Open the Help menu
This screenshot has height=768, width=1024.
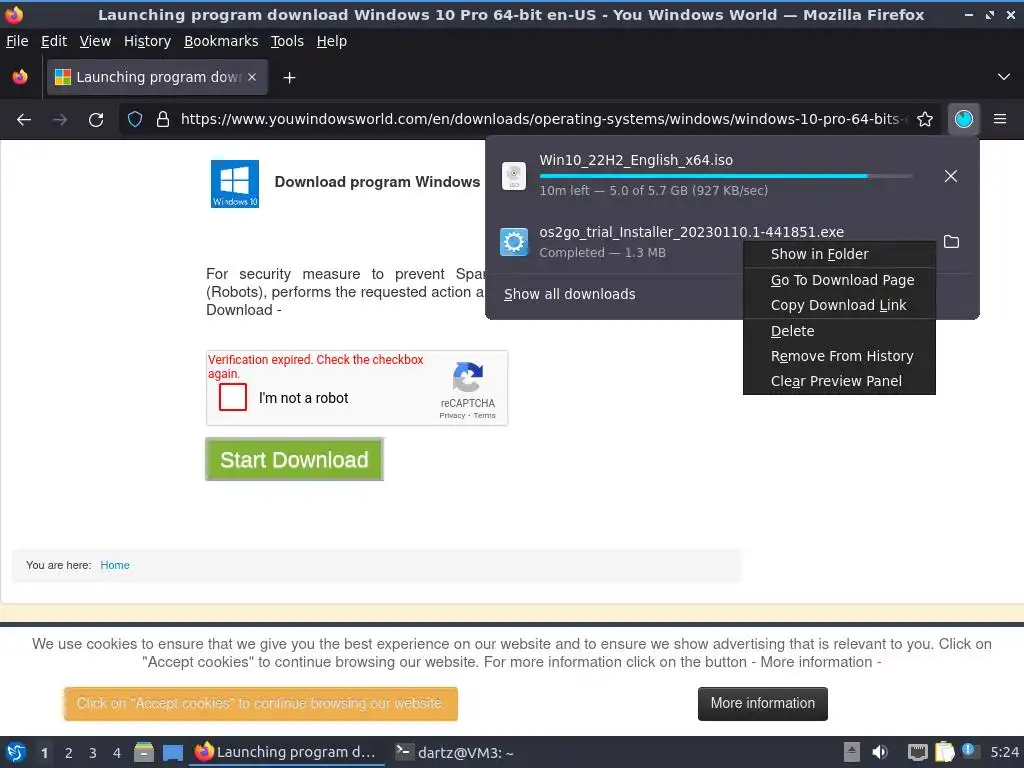(332, 41)
